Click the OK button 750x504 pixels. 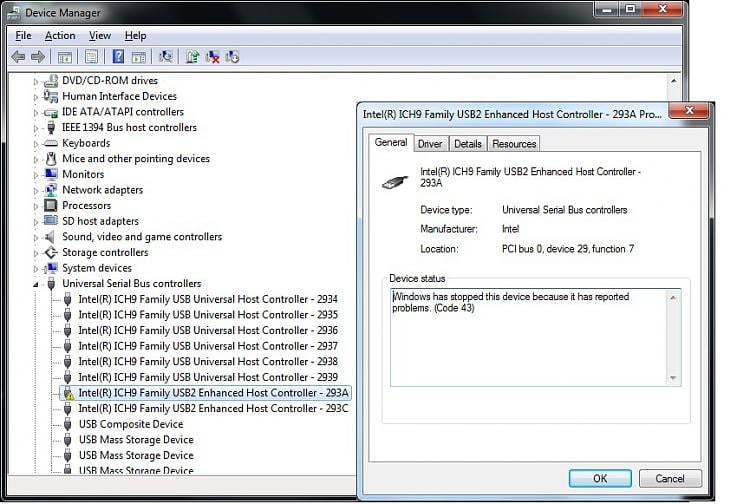pos(600,478)
